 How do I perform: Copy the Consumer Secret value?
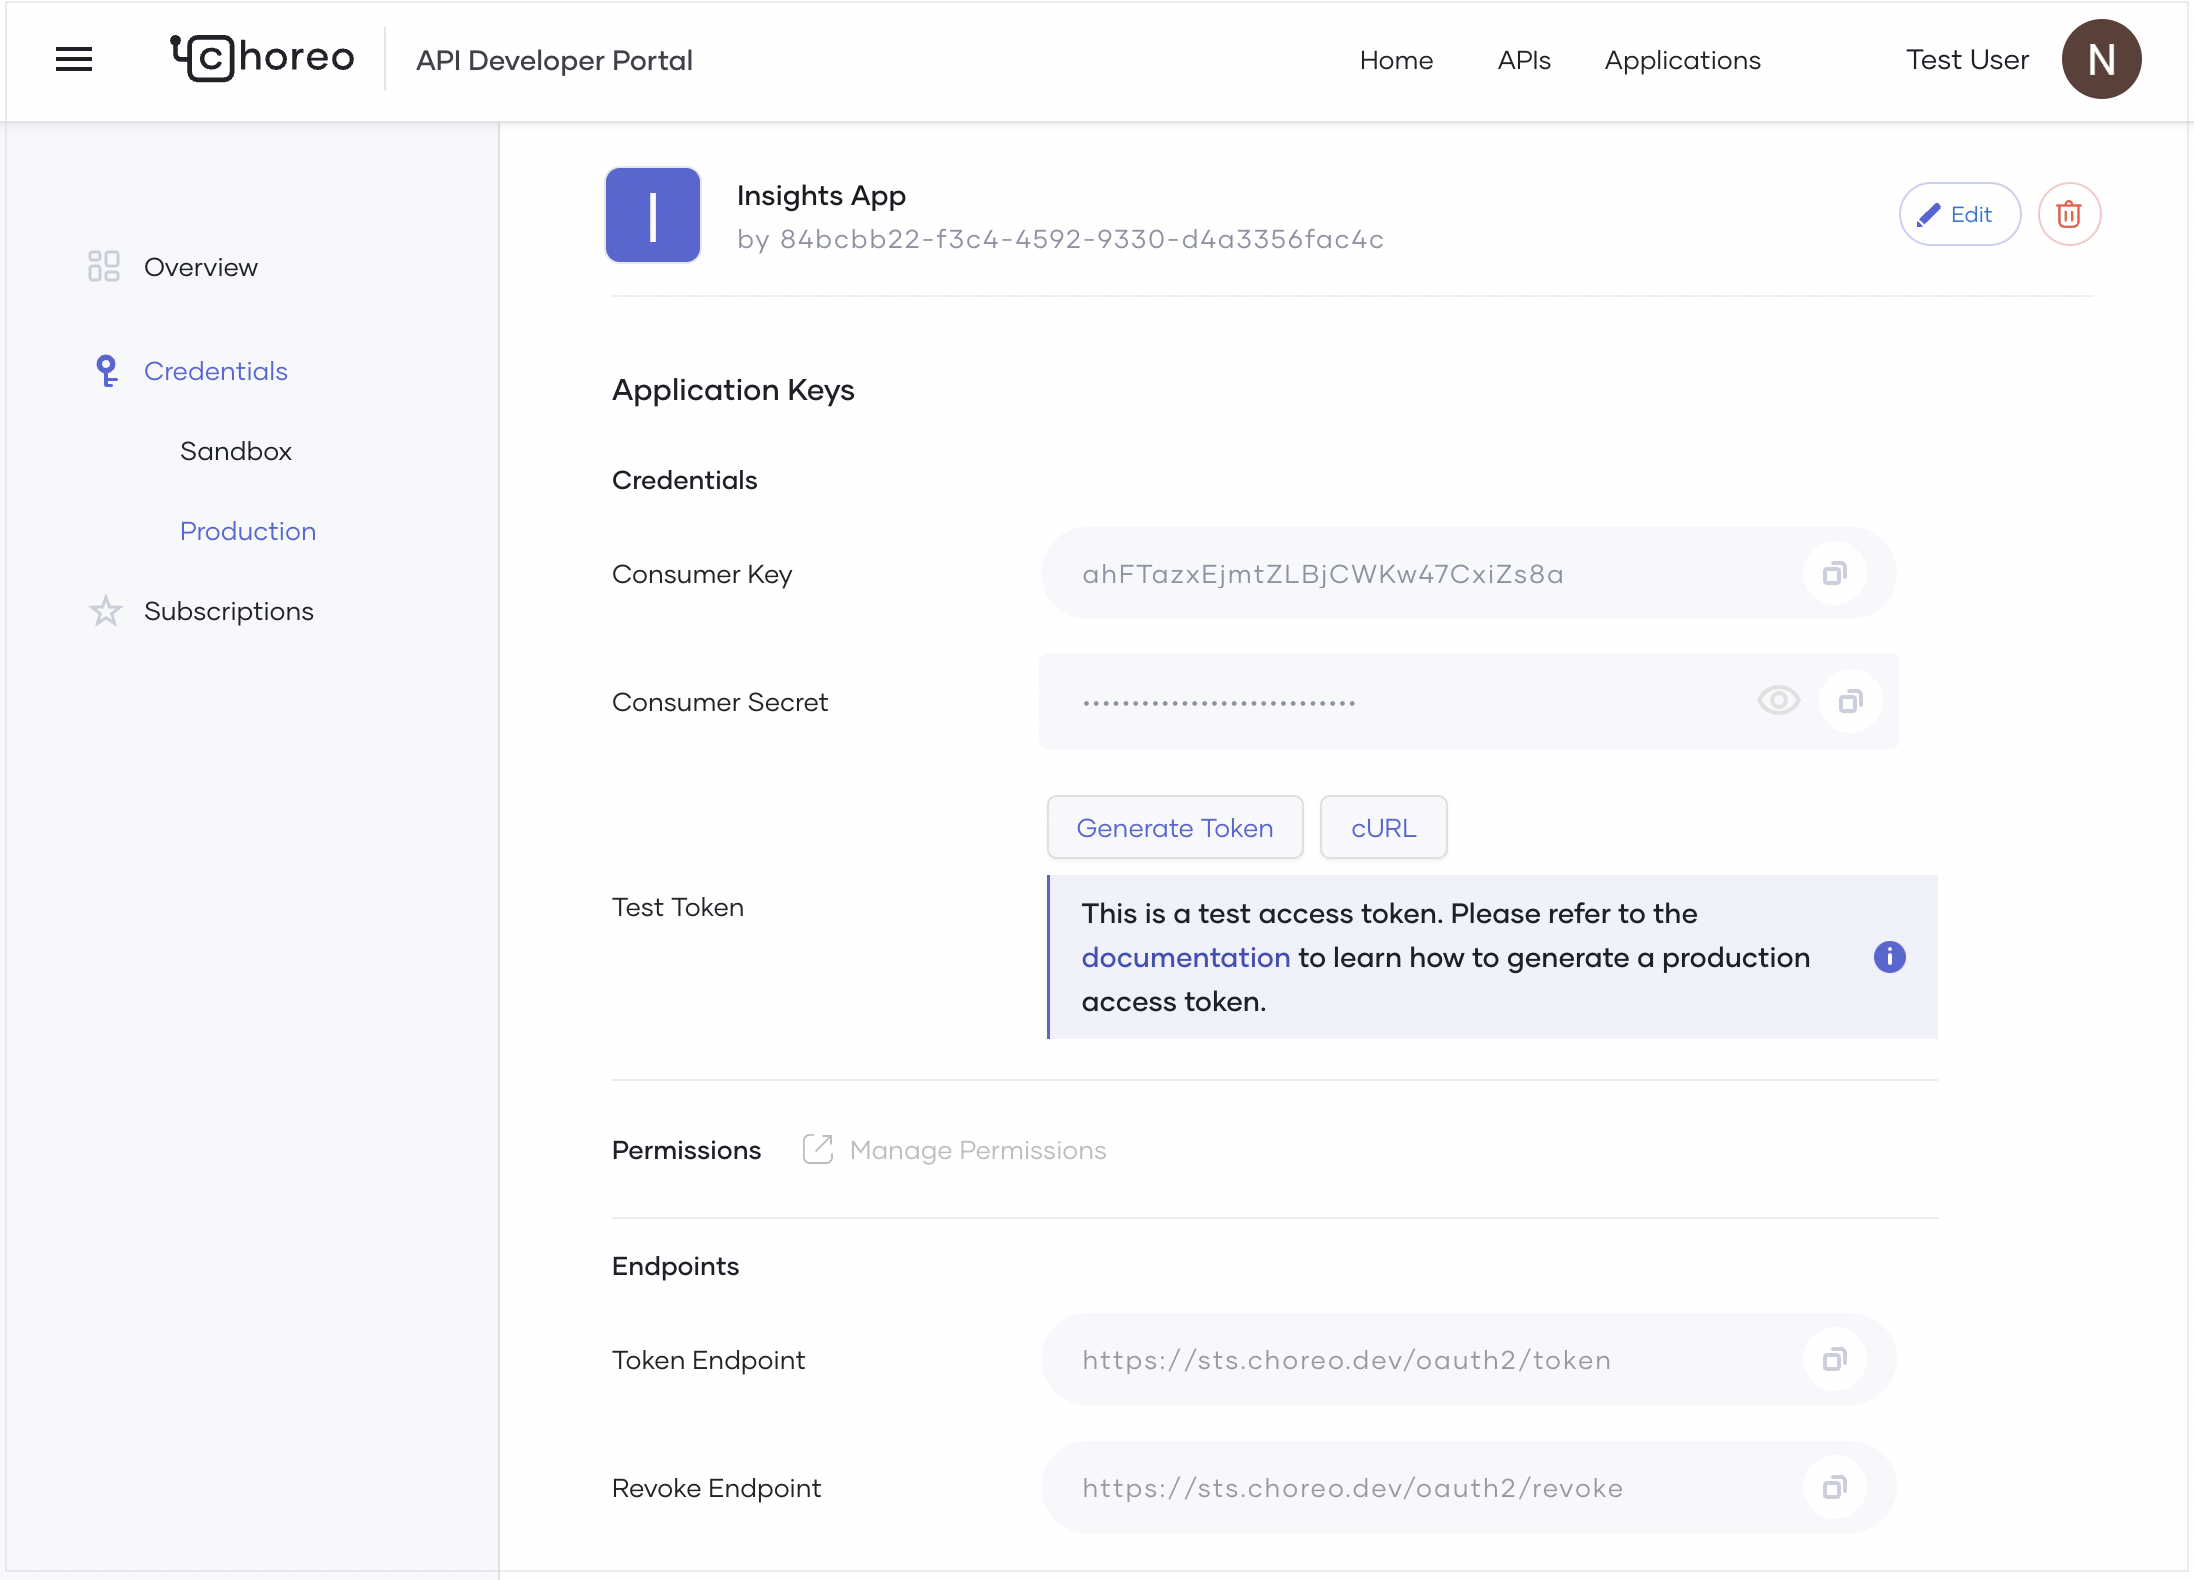[1850, 702]
